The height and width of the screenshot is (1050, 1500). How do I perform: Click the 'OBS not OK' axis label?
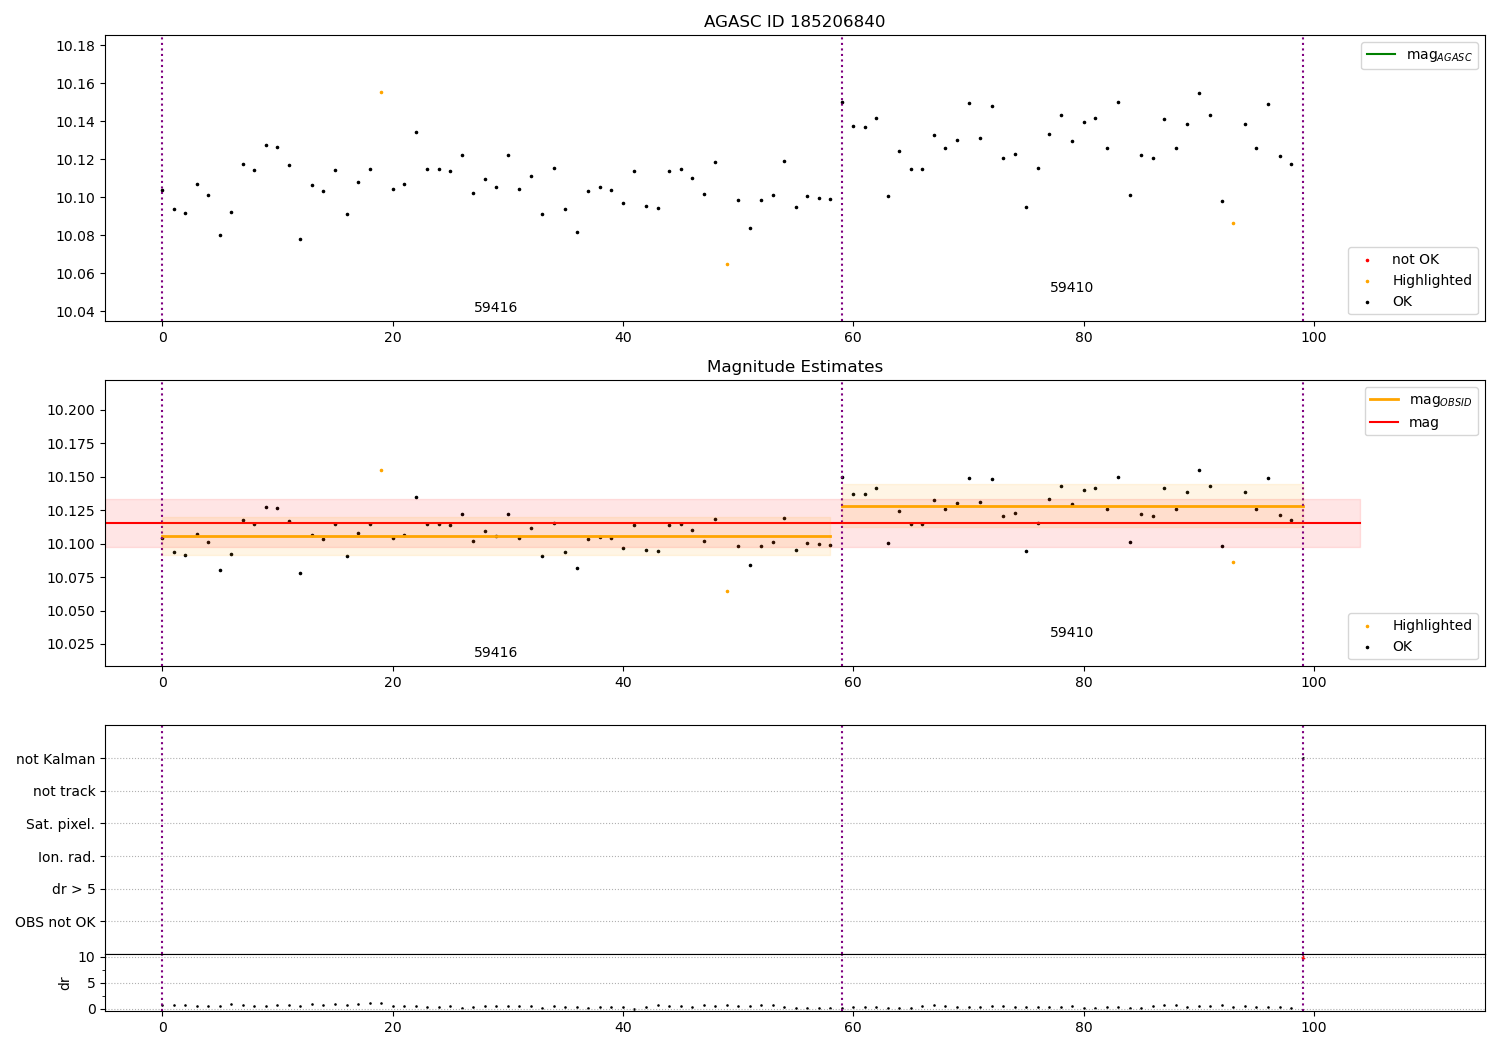pyautogui.click(x=56, y=923)
